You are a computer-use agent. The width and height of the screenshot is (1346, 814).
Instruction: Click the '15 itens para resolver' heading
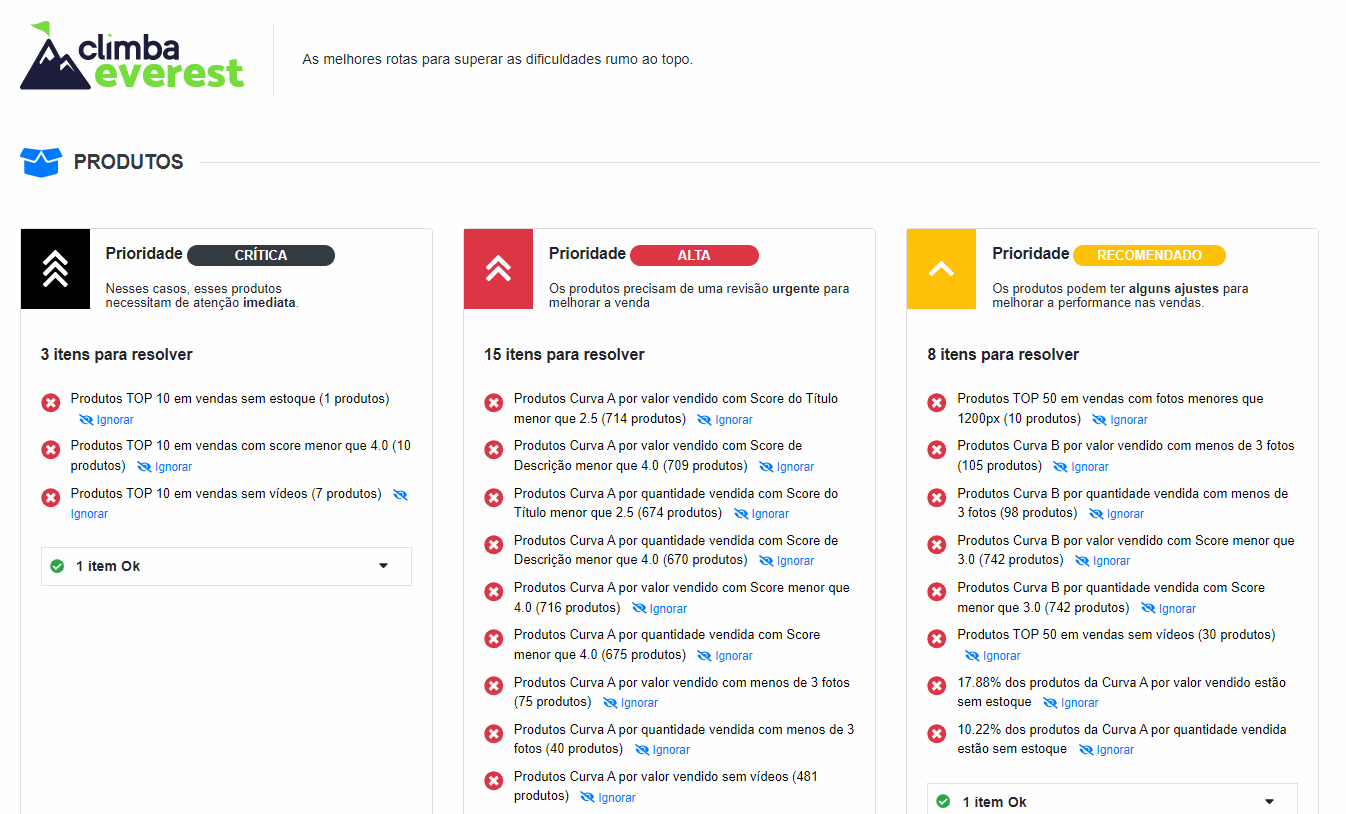tap(564, 354)
